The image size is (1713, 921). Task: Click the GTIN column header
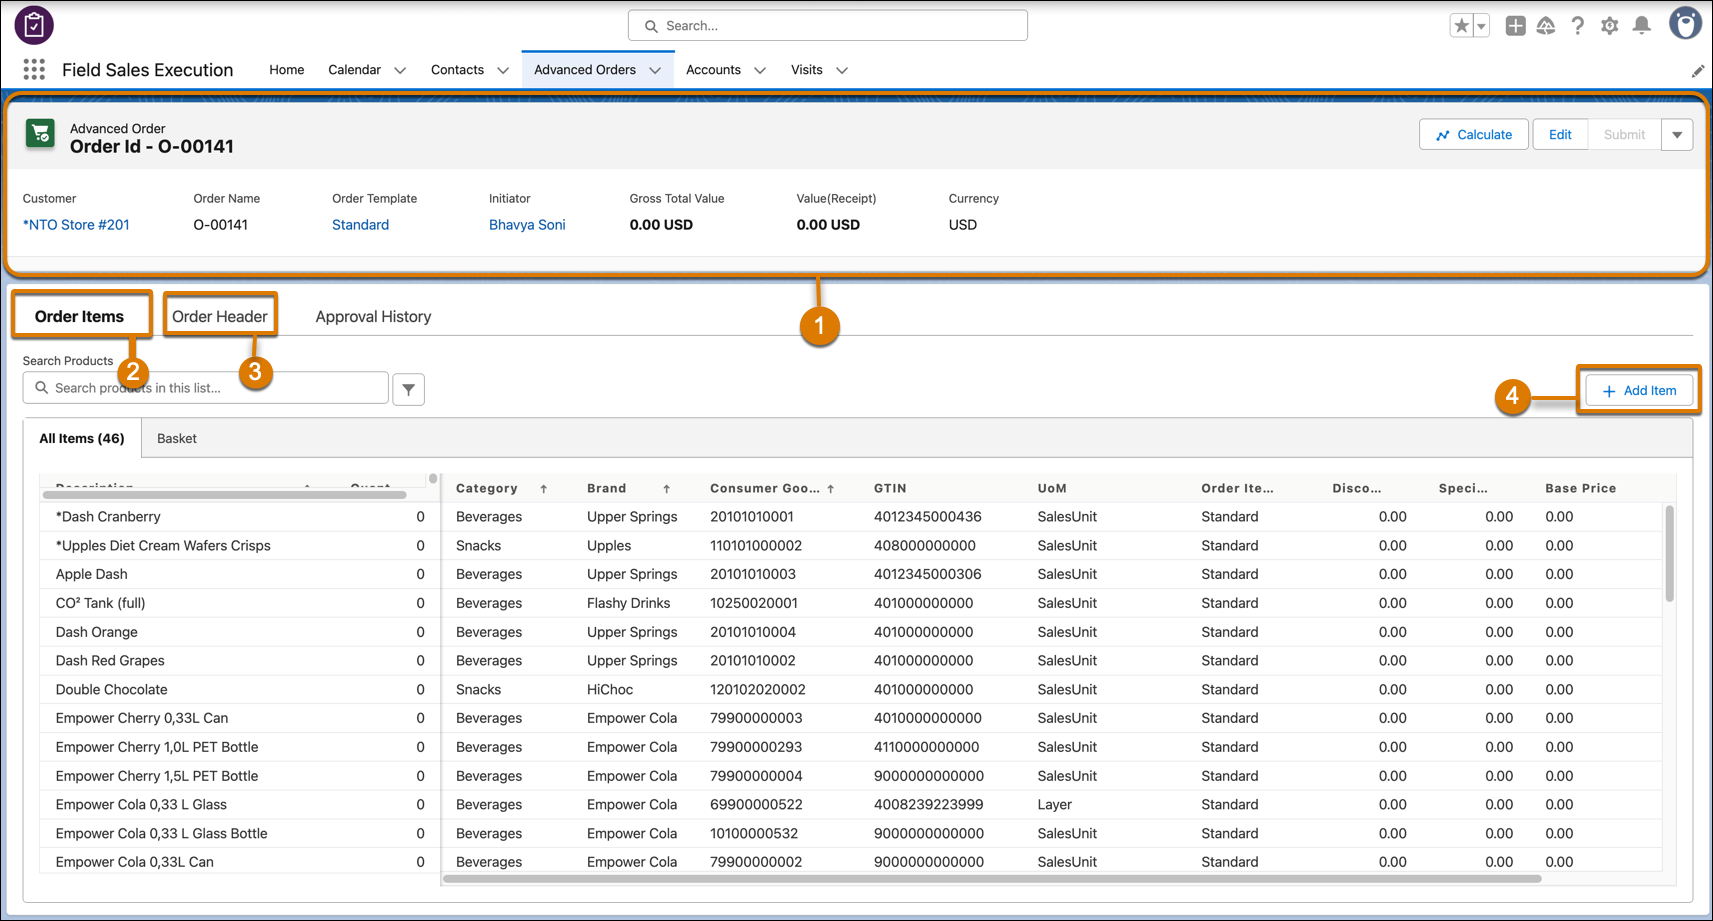click(890, 489)
